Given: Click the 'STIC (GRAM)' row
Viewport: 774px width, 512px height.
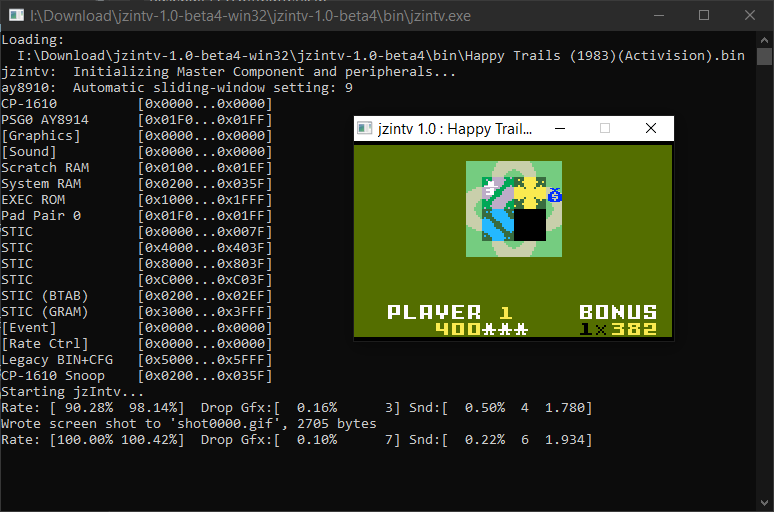Looking at the screenshot, I should (137, 312).
